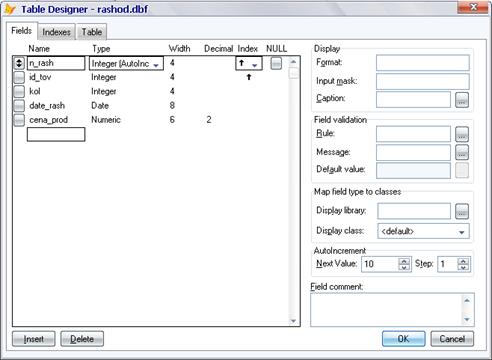Open the Type dropdown for n_rash
This screenshot has height=360, width=492.
tap(156, 65)
